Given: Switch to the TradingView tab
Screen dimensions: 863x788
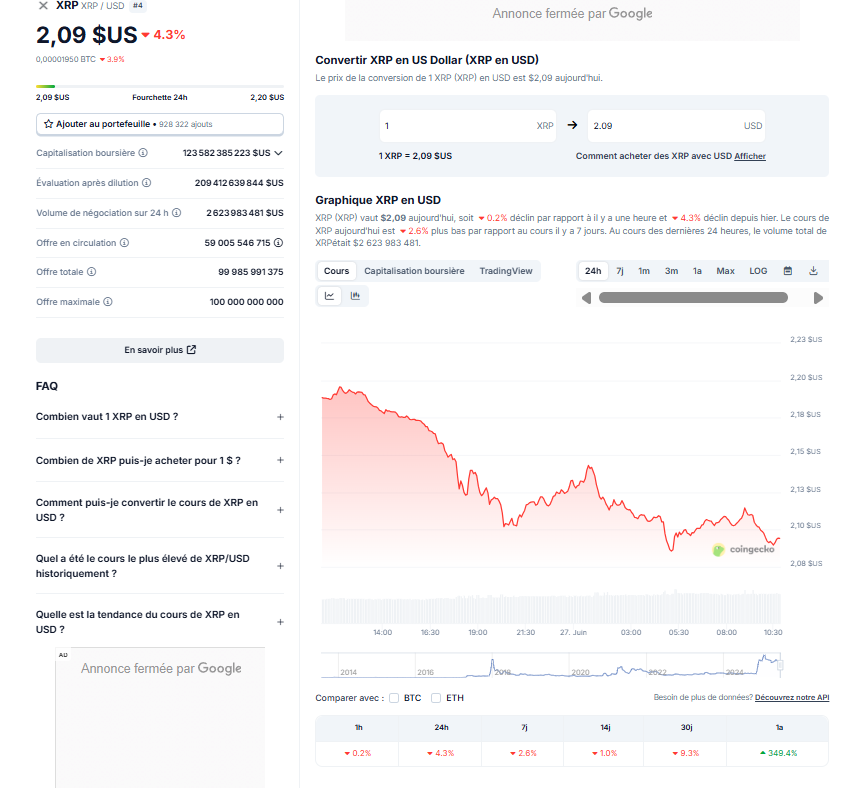Looking at the screenshot, I should coord(506,271).
